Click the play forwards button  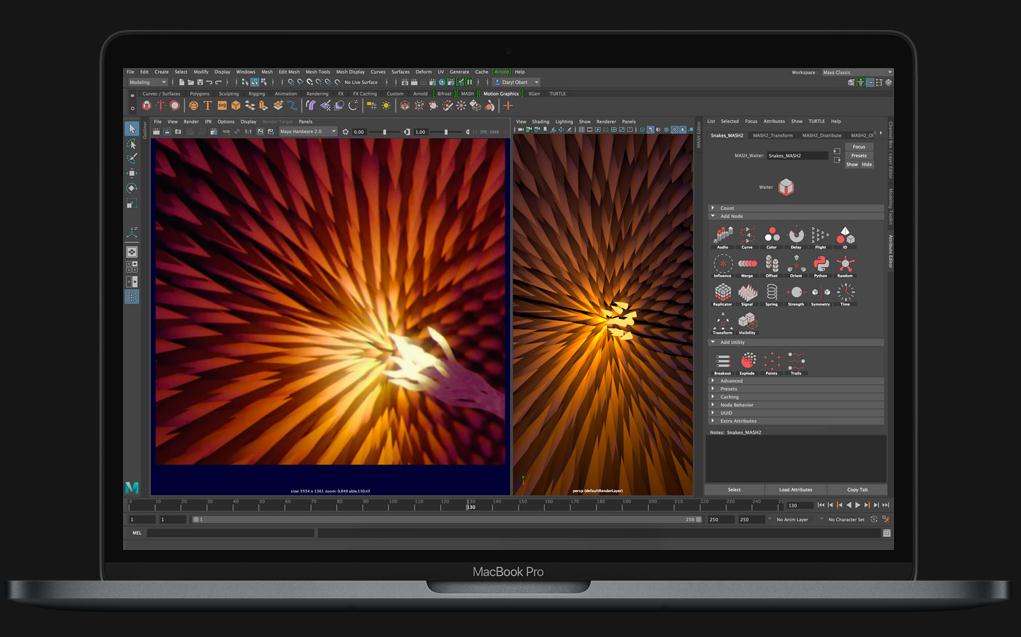858,505
